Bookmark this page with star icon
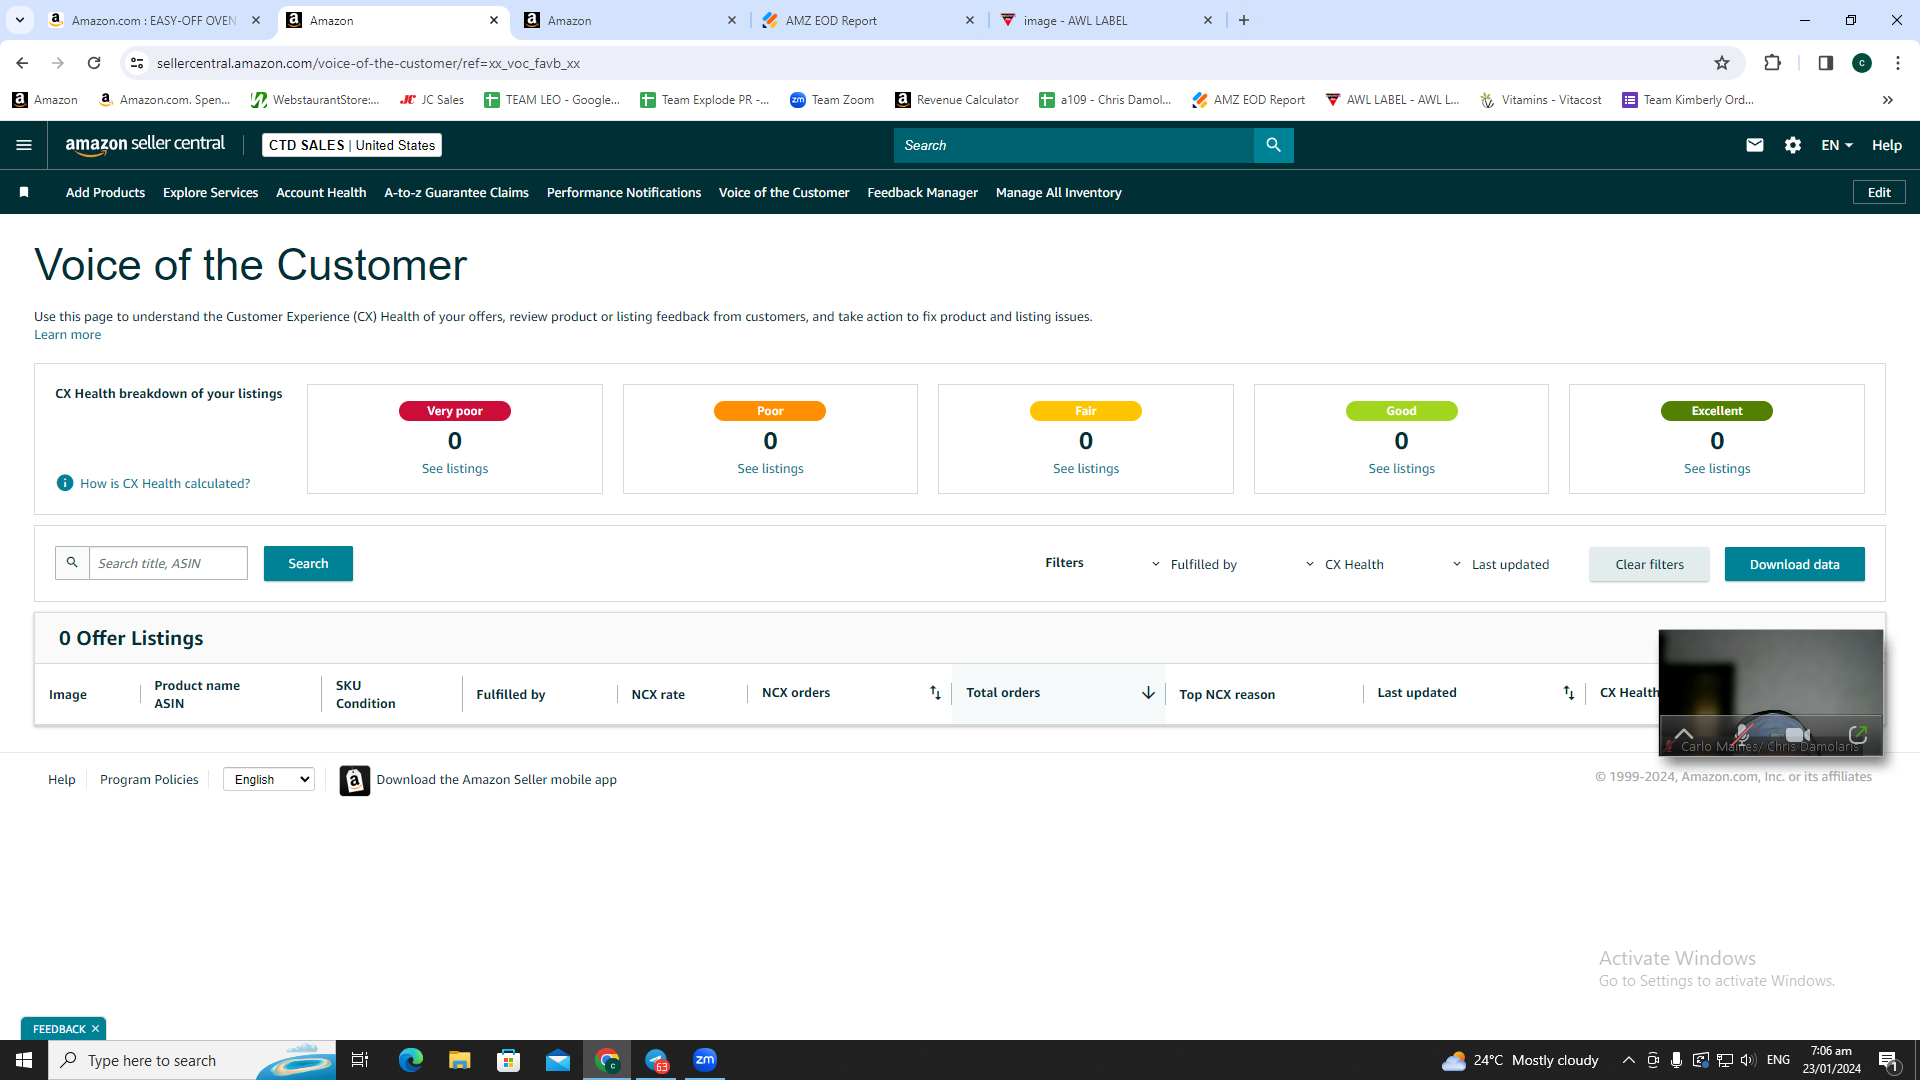Viewport: 1920px width, 1080px height. click(x=1722, y=63)
